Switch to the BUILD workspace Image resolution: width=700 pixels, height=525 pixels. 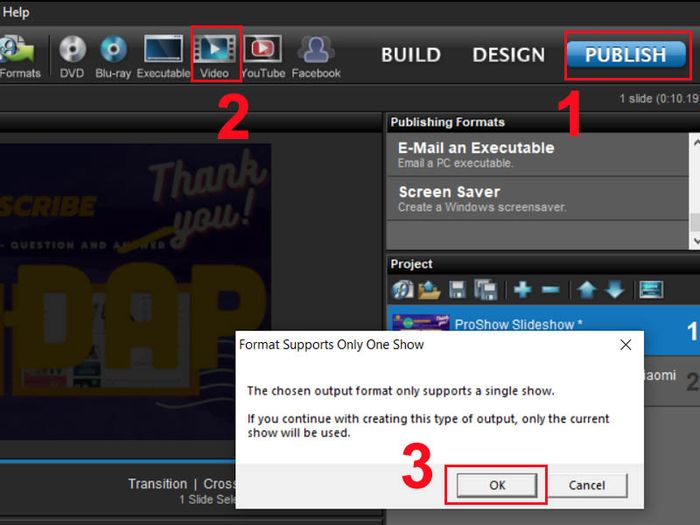point(411,55)
